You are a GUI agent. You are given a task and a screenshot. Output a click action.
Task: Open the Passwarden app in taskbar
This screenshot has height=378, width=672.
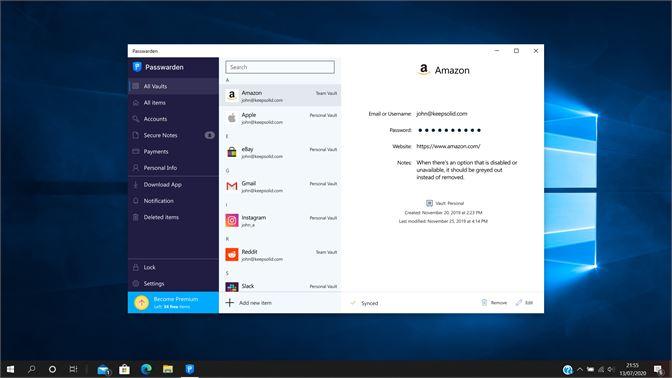tap(189, 369)
